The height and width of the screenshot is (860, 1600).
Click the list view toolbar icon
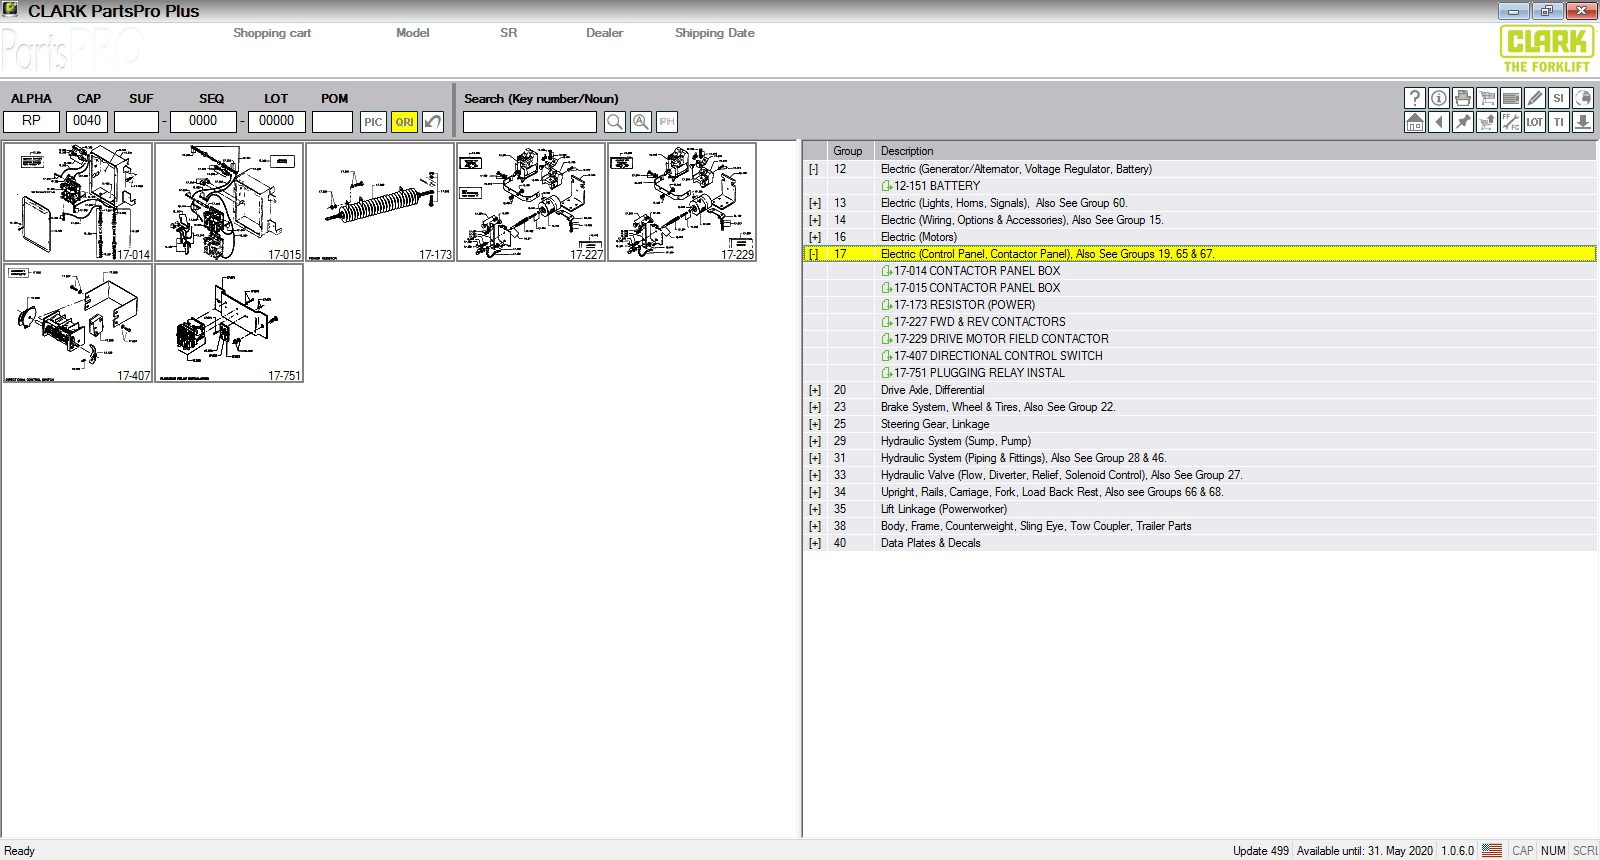tap(1511, 98)
